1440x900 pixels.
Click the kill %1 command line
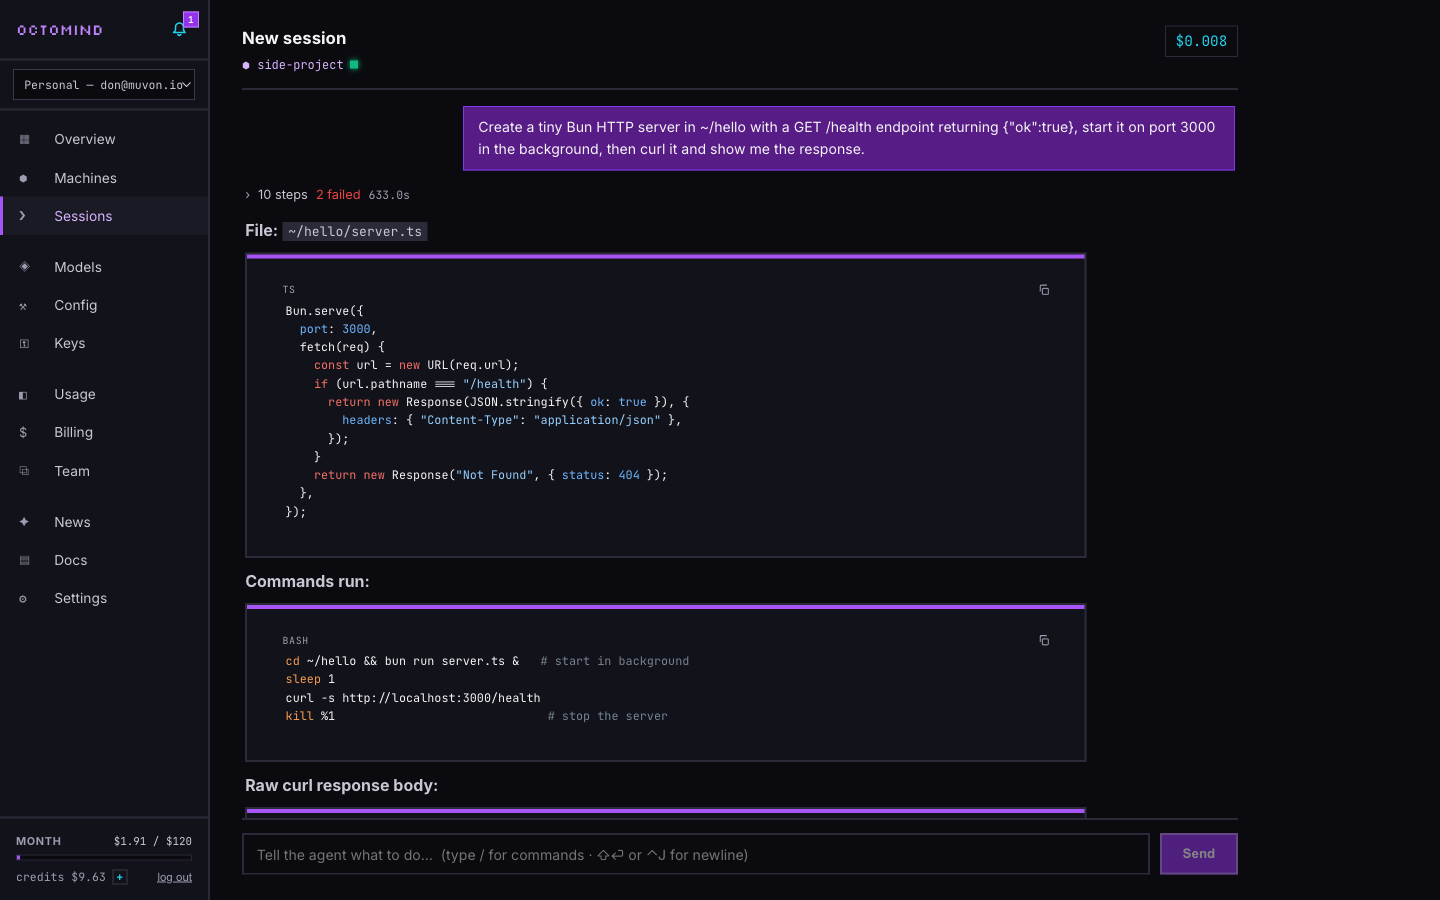point(310,716)
